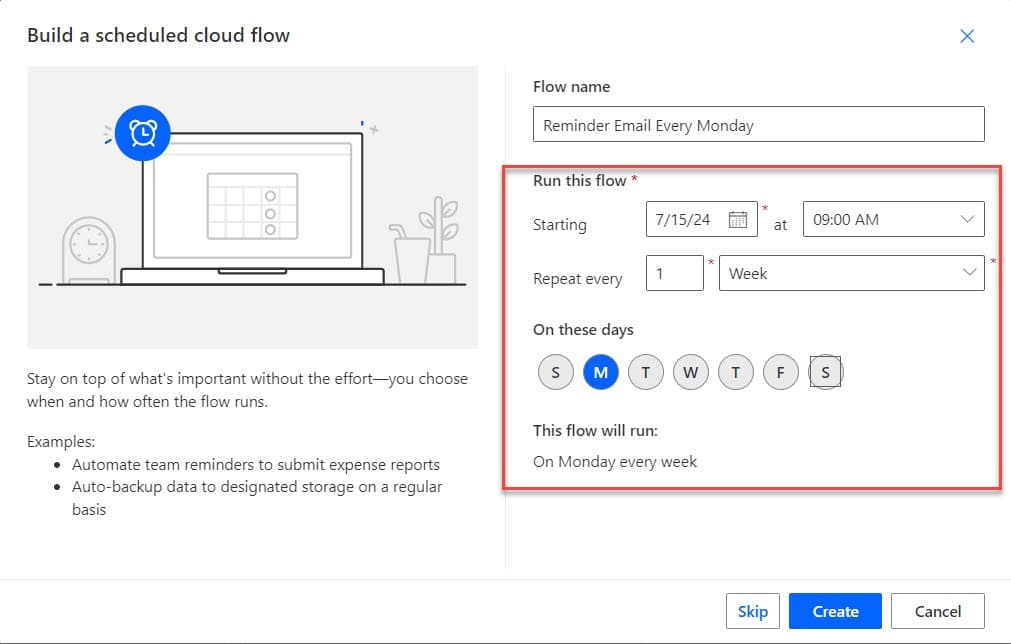
Task: Expand the 09:00 AM time dropdown
Action: click(x=893, y=220)
